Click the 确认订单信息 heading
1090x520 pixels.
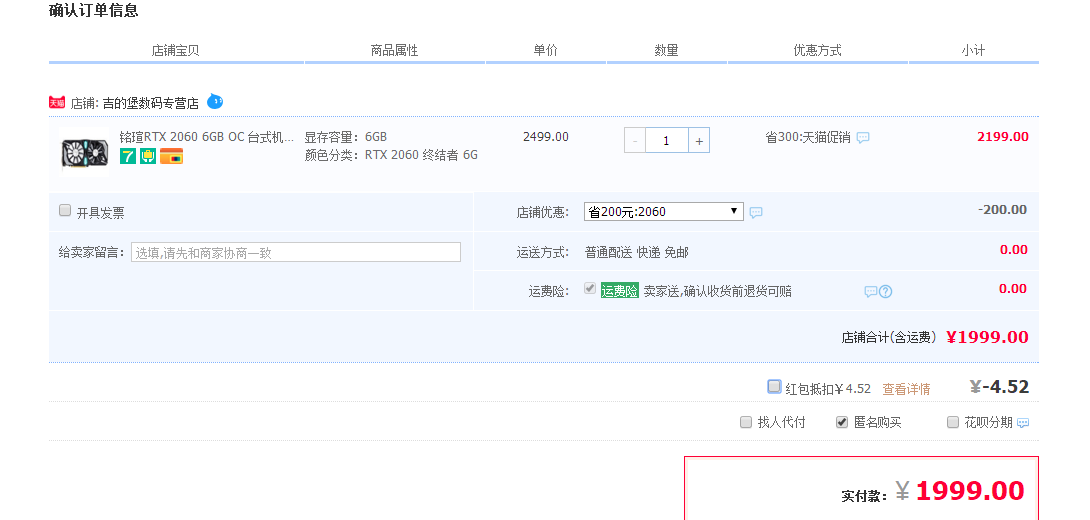(94, 10)
